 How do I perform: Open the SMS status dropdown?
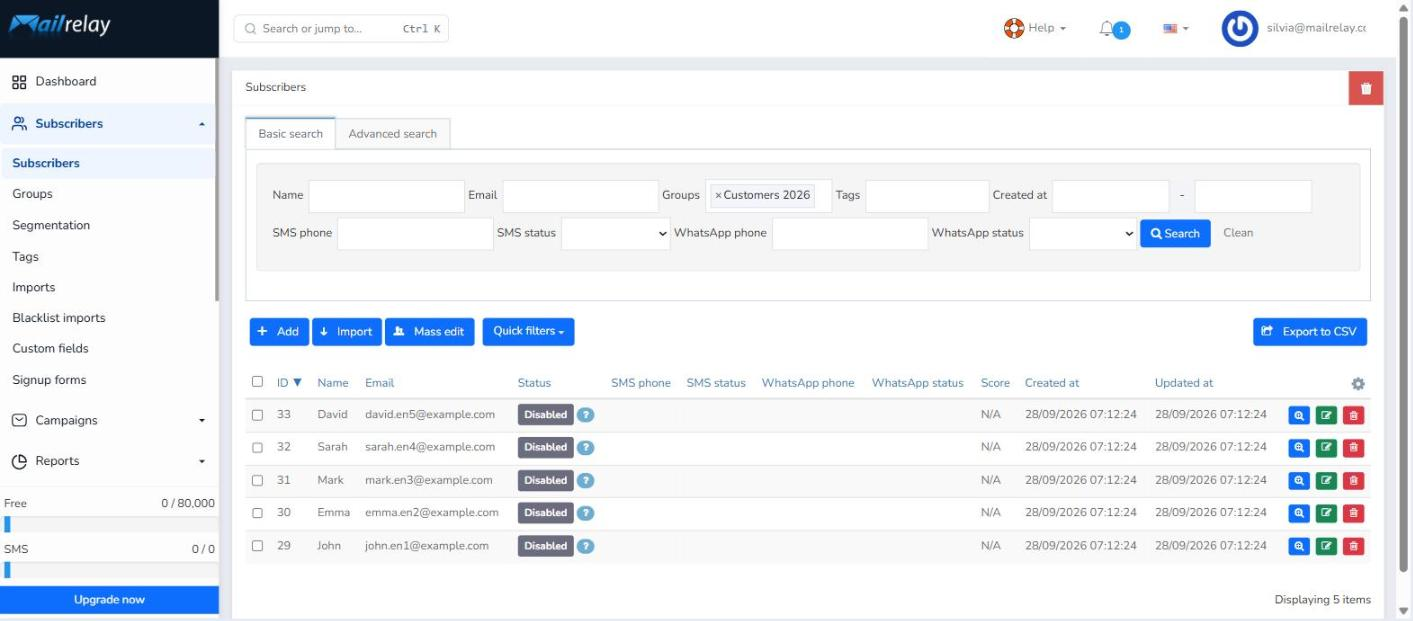pos(616,233)
